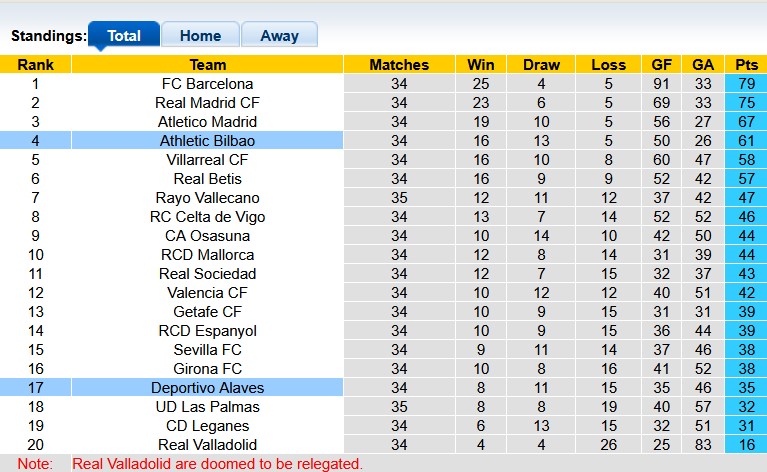Click Barcelona's 79 points cell
Screen dimensions: 767x472
point(745,84)
